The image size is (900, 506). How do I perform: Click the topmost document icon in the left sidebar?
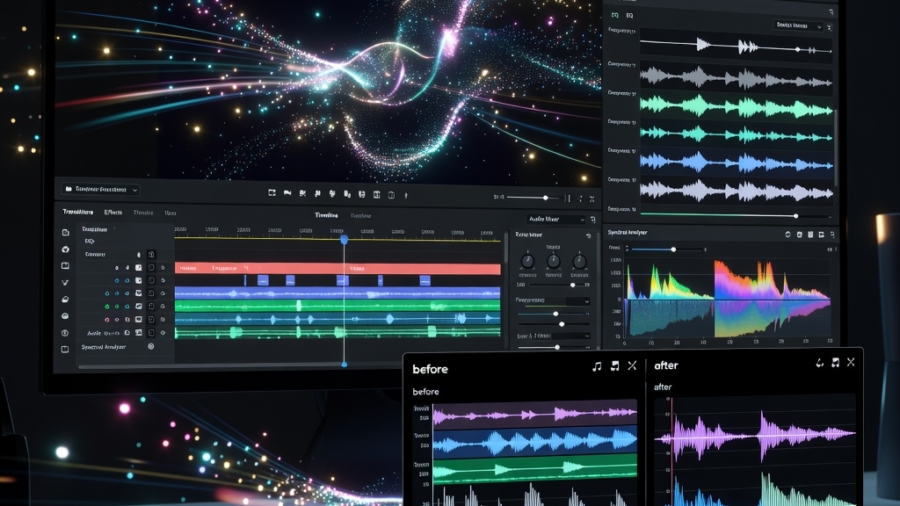tap(65, 232)
